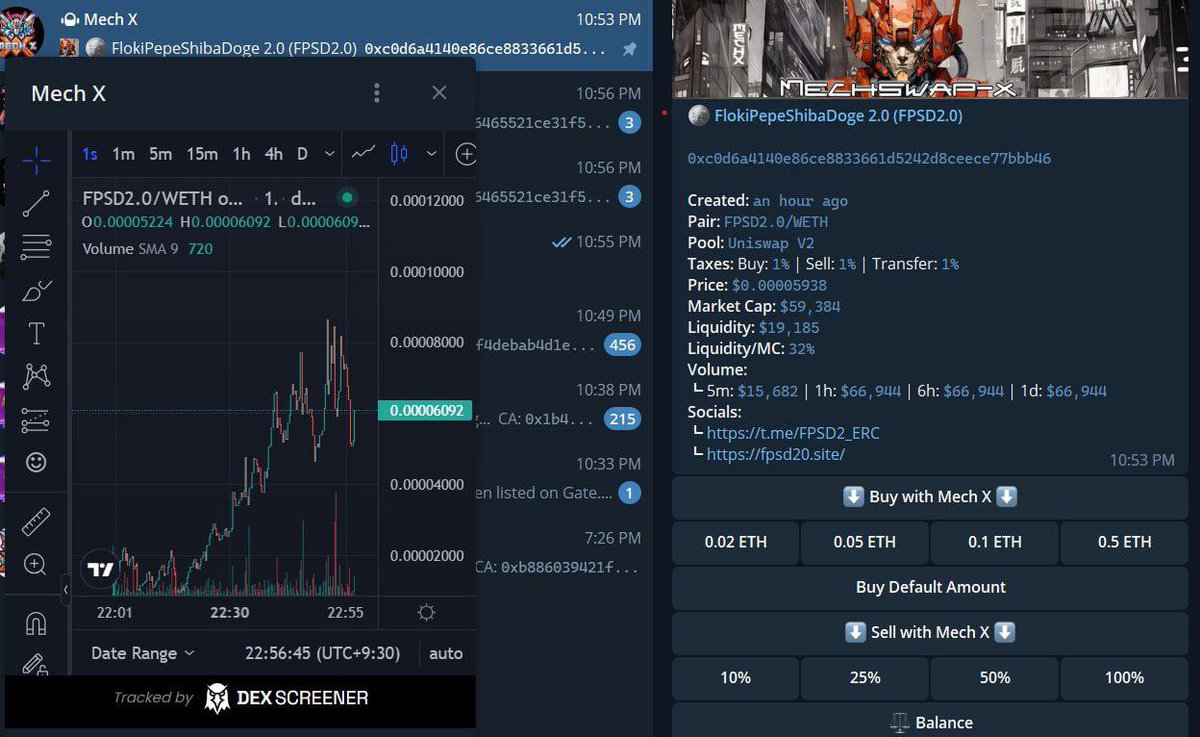Close the Mech X chart panel
The image size is (1200, 737).
(439, 93)
